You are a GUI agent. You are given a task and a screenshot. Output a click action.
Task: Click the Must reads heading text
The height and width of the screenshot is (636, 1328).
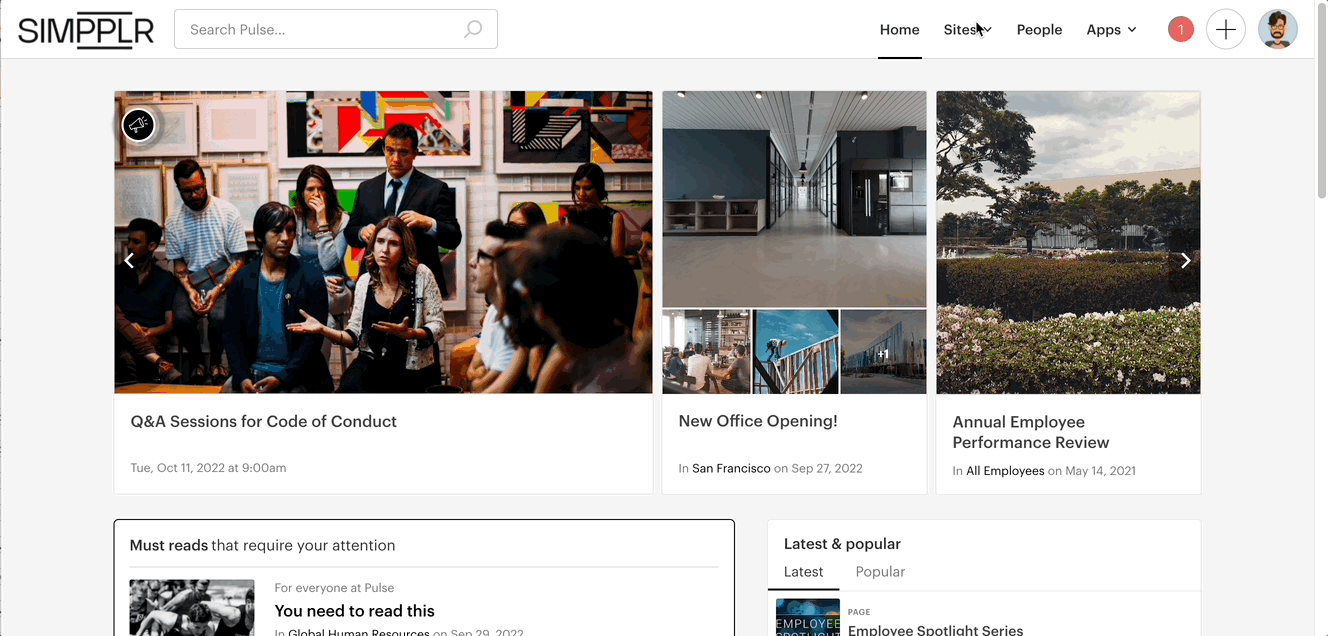point(262,546)
